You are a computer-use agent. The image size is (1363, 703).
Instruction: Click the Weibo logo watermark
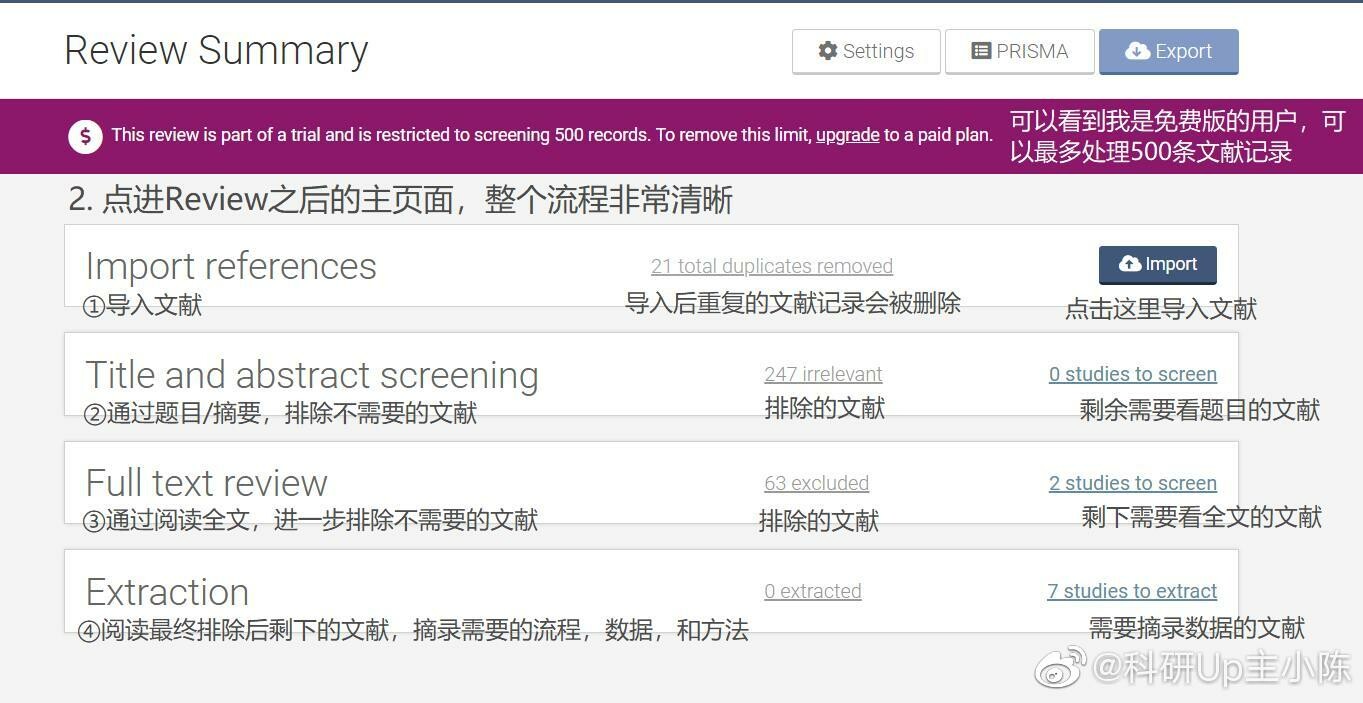click(x=1060, y=667)
